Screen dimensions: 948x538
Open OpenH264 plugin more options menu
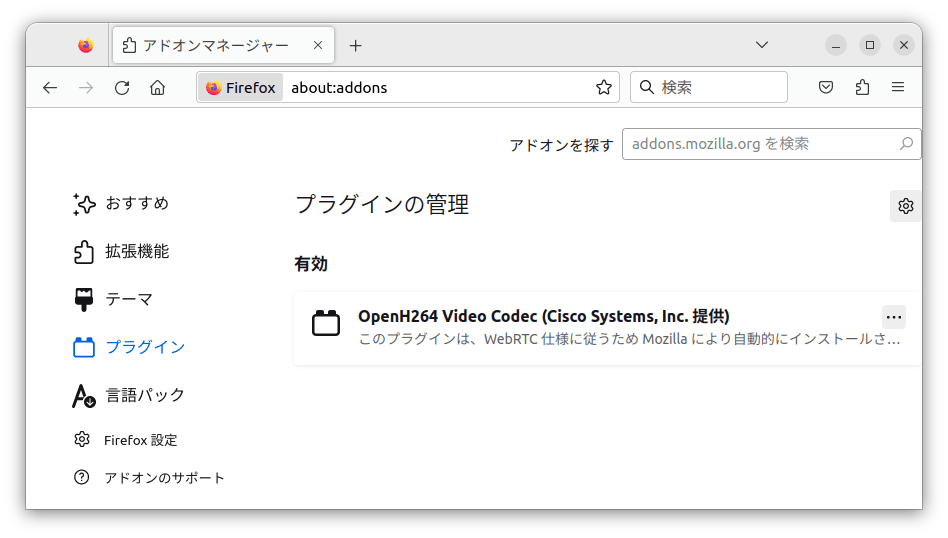point(894,317)
